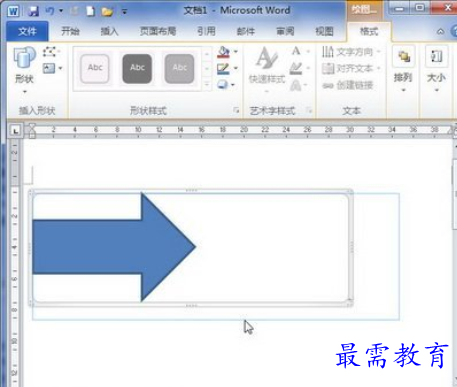Customize Quick Access Toolbar dropdown

pyautogui.click(x=124, y=12)
